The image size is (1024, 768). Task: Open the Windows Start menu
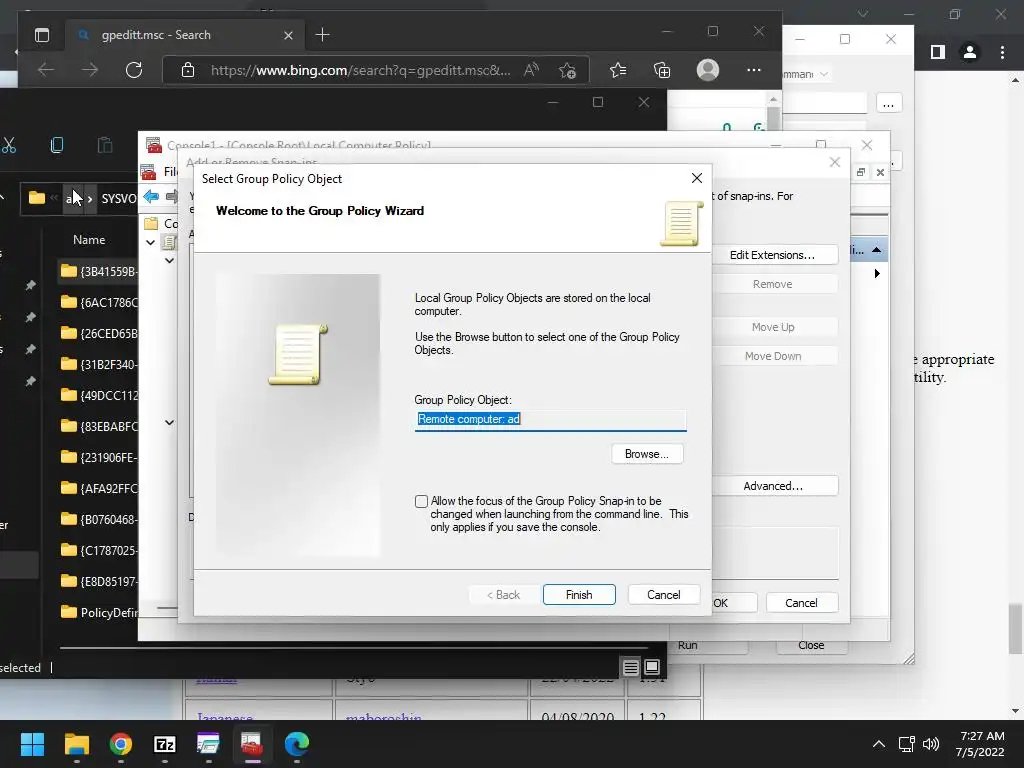32,744
